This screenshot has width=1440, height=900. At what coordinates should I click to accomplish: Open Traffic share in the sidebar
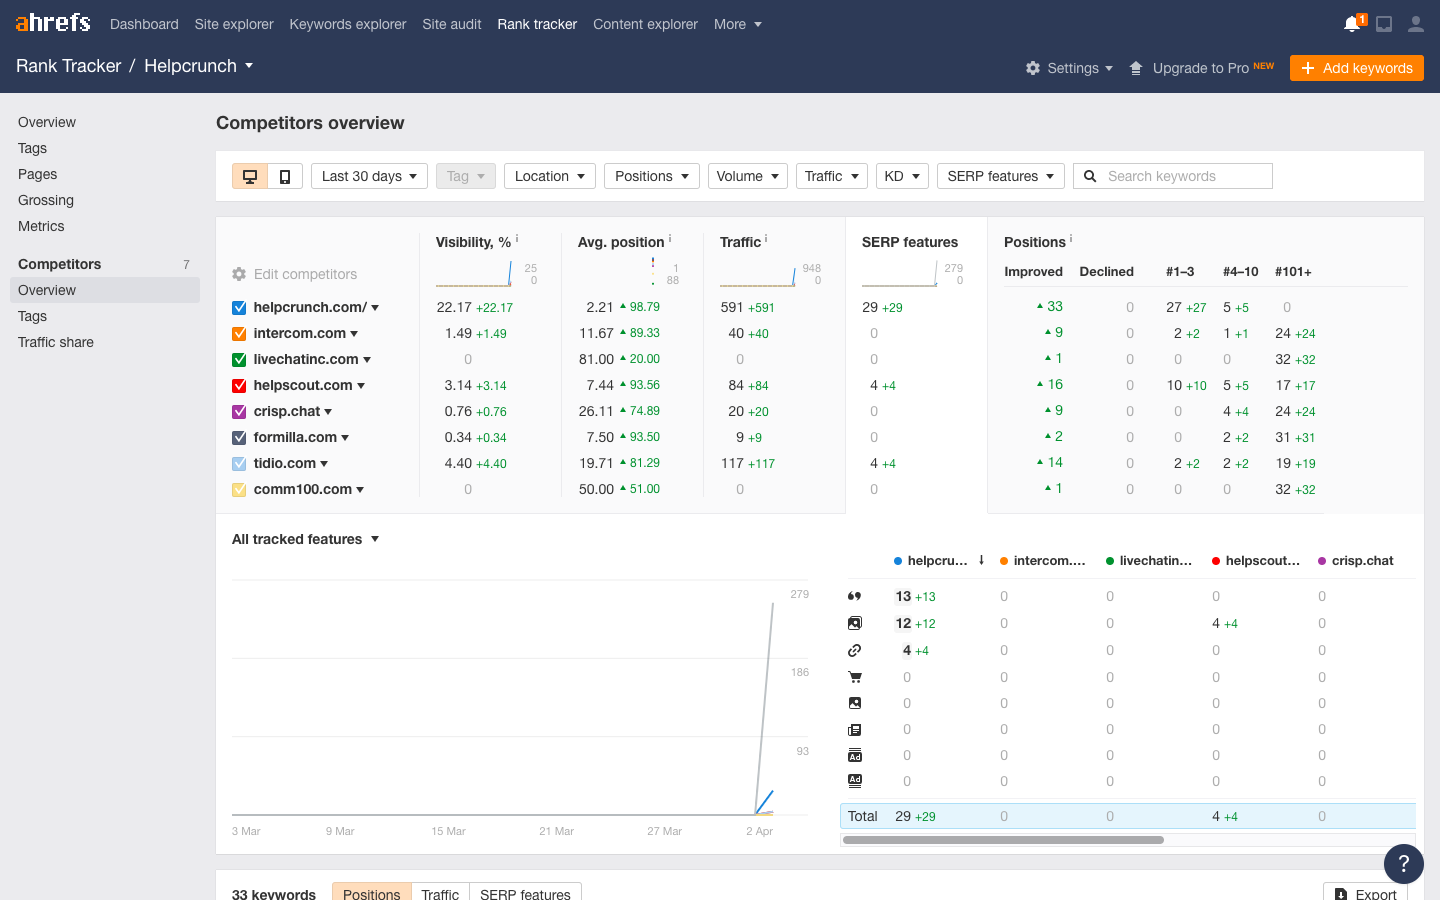[56, 342]
